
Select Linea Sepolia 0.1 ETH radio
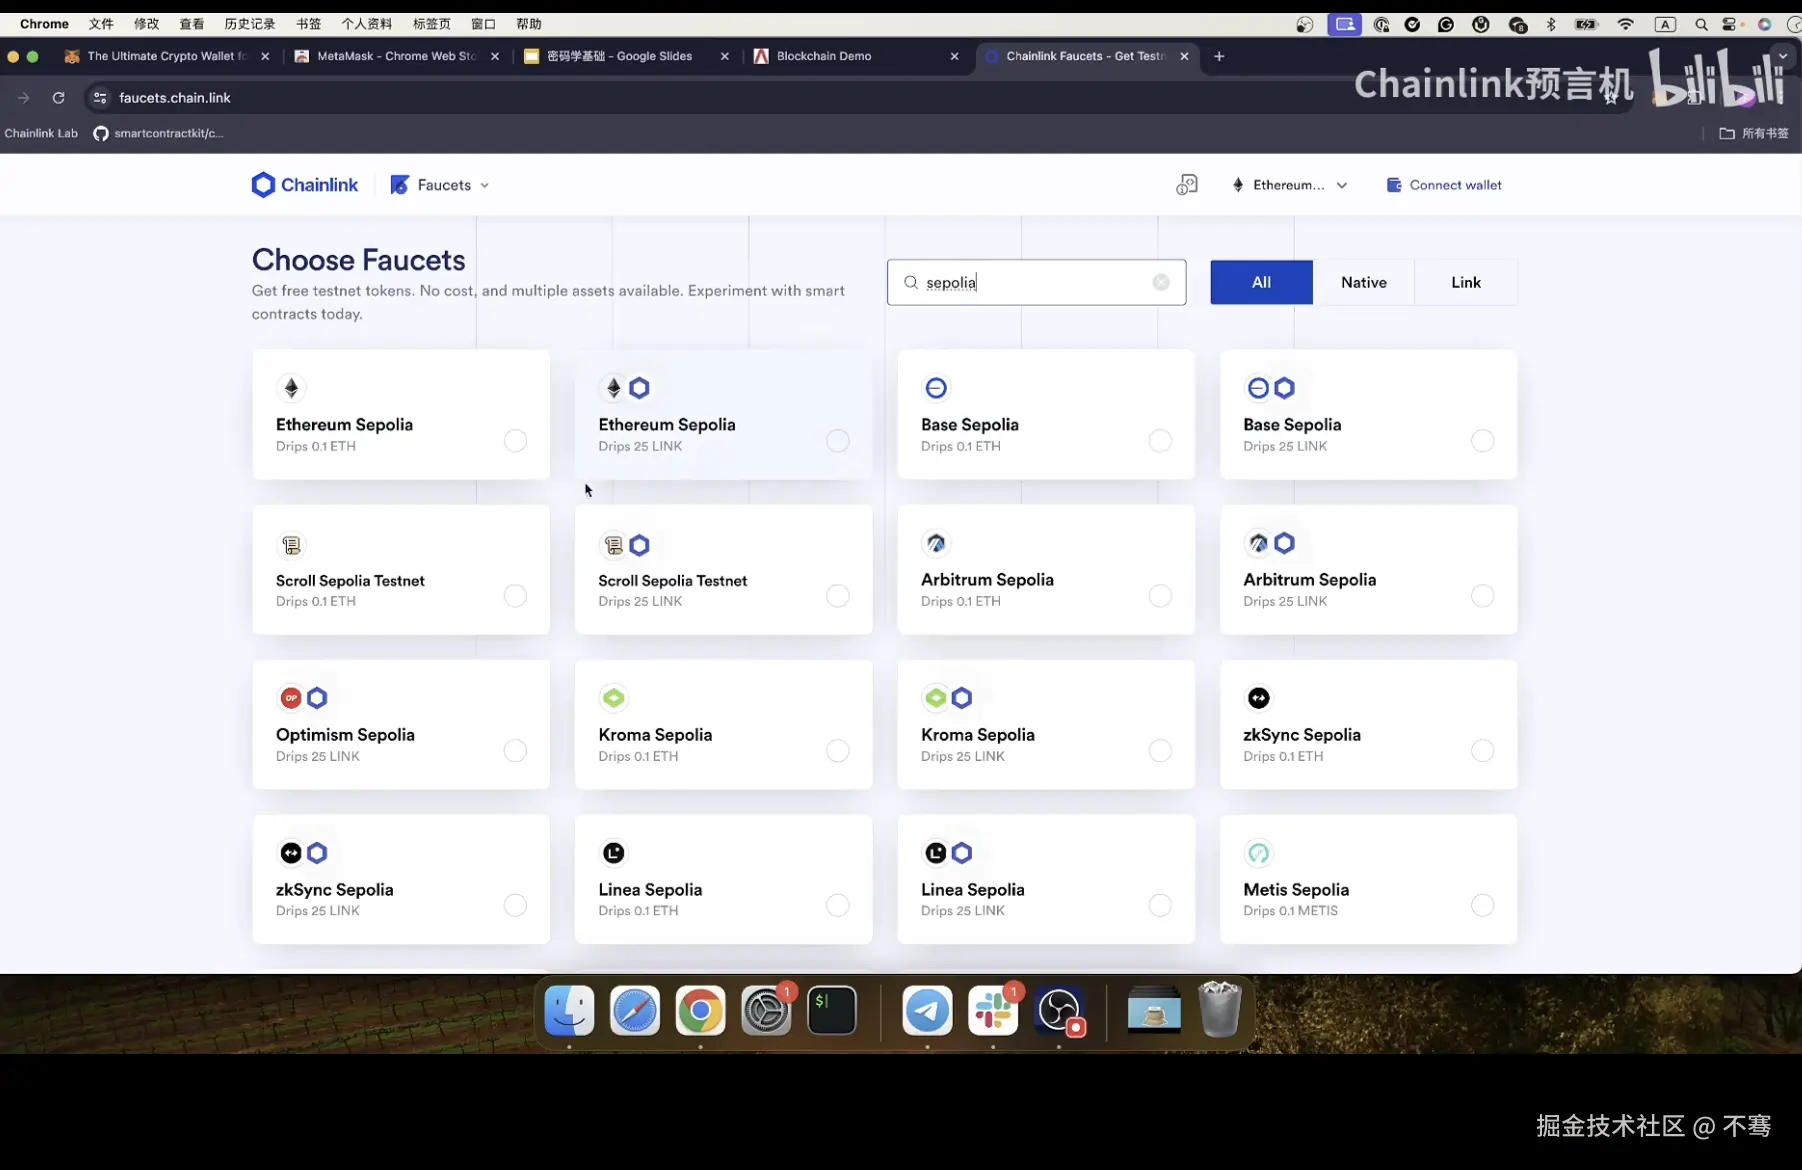838,905
